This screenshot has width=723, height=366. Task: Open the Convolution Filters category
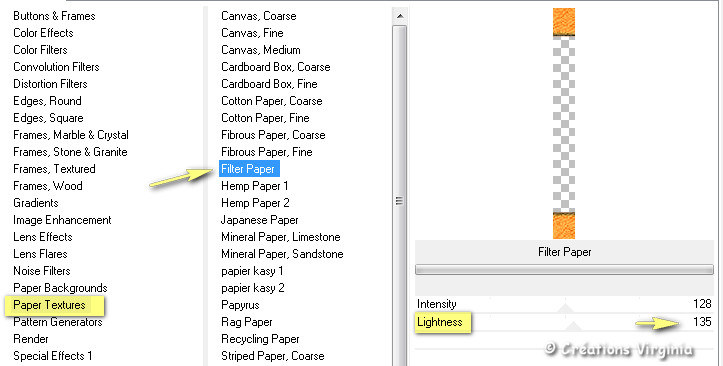click(x=56, y=67)
